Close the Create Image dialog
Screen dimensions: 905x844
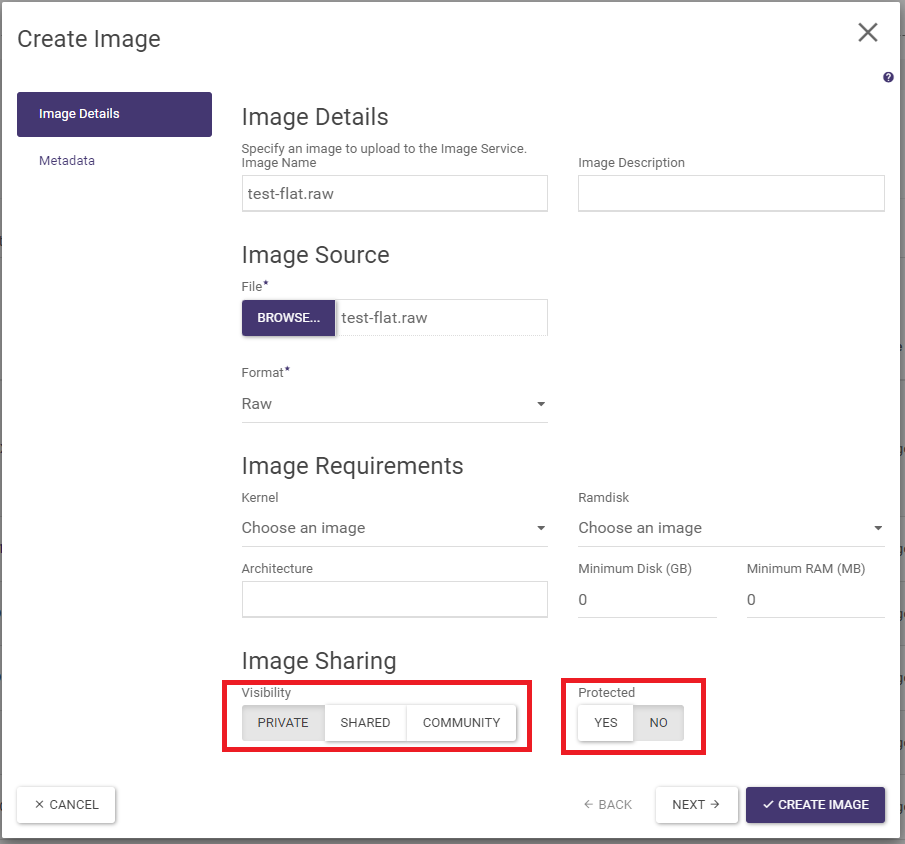coord(867,33)
